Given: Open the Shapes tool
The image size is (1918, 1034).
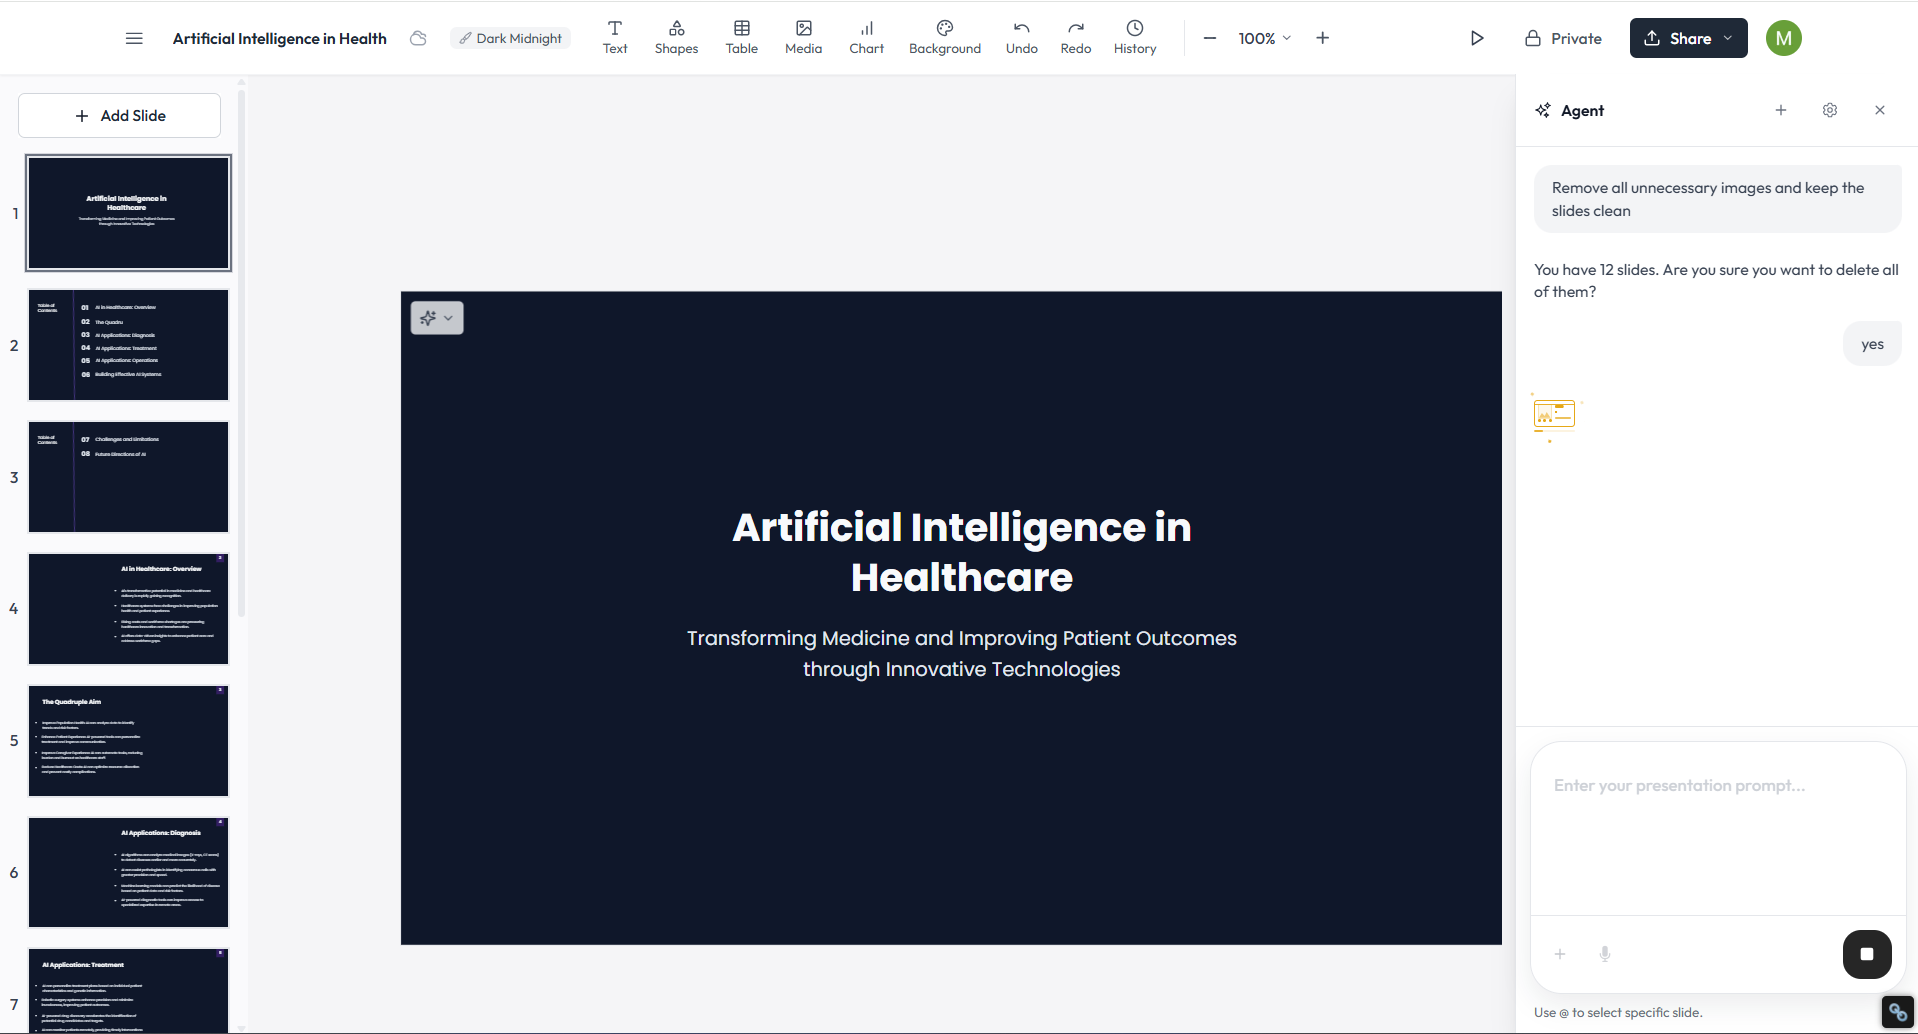Looking at the screenshot, I should [x=676, y=37].
